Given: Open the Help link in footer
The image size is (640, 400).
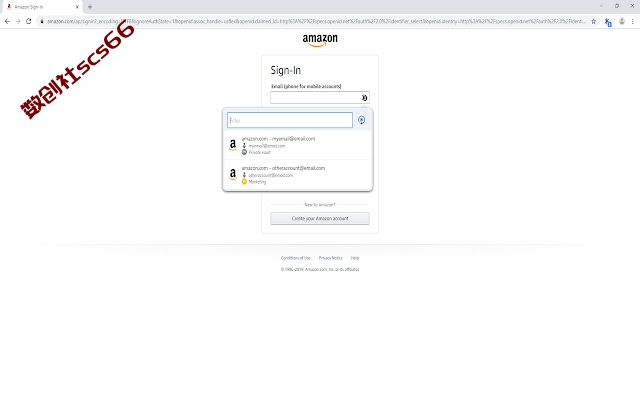Looking at the screenshot, I should pos(355,258).
